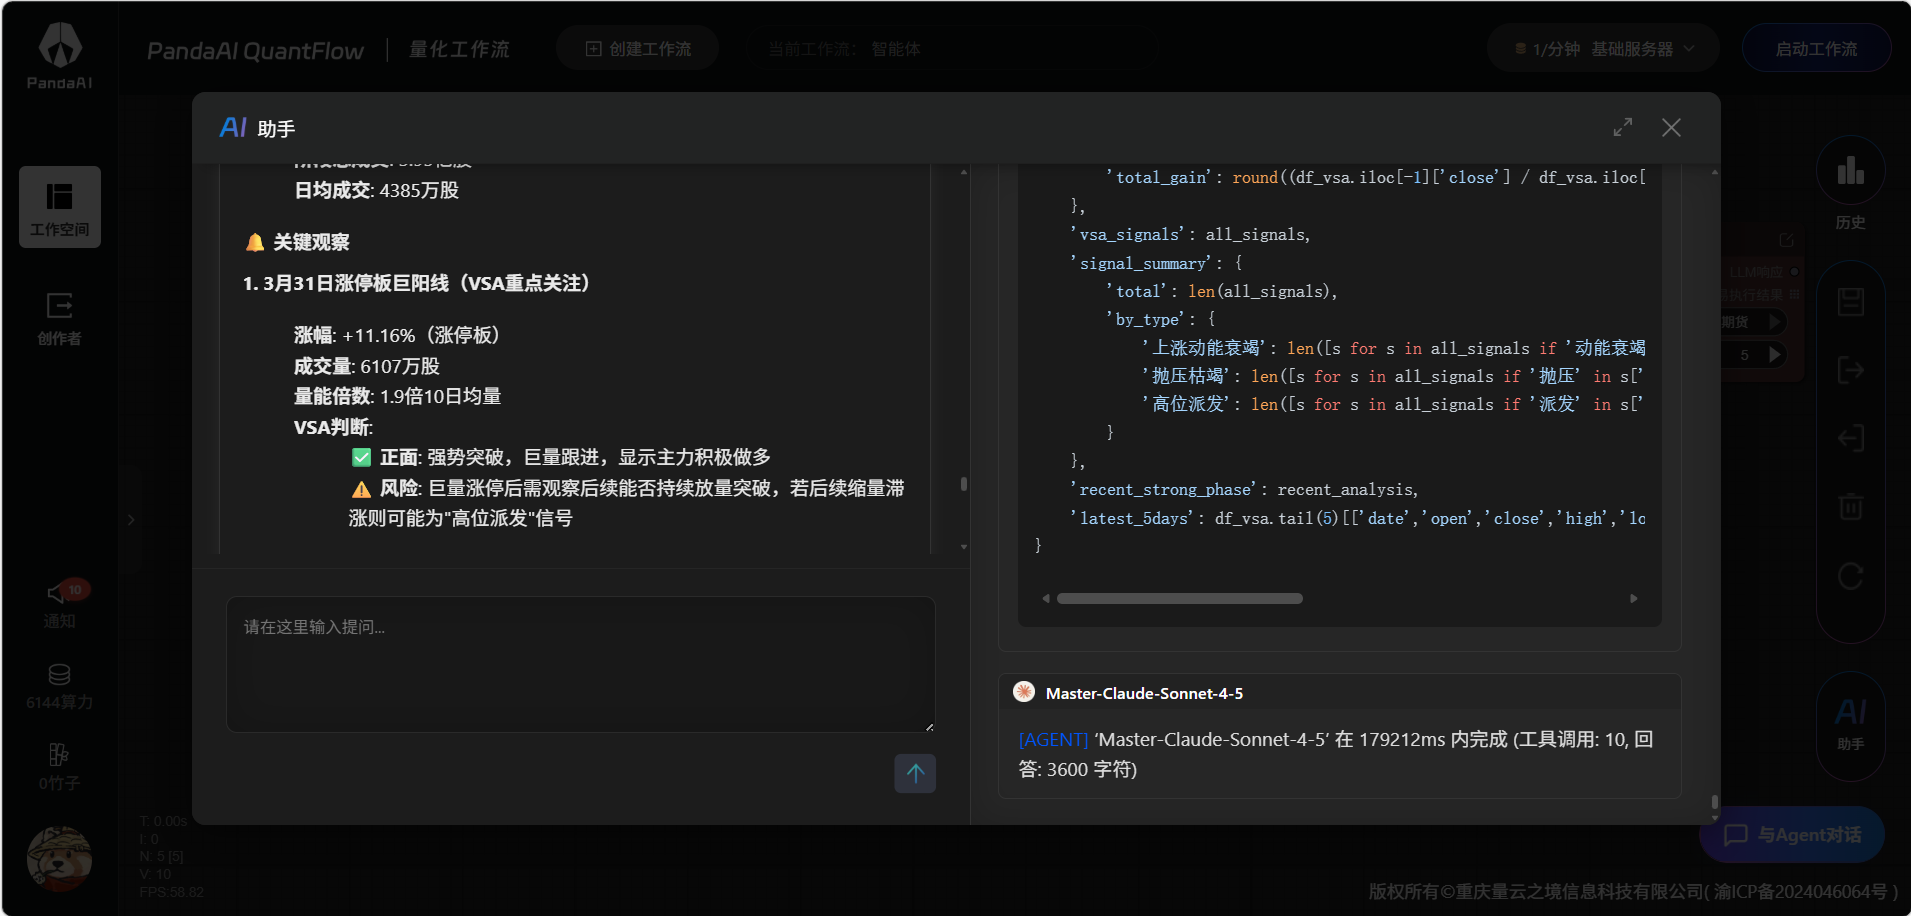Image resolution: width=1911 pixels, height=916 pixels.
Task: Open the 工作空间 workspace panel
Action: coord(60,207)
